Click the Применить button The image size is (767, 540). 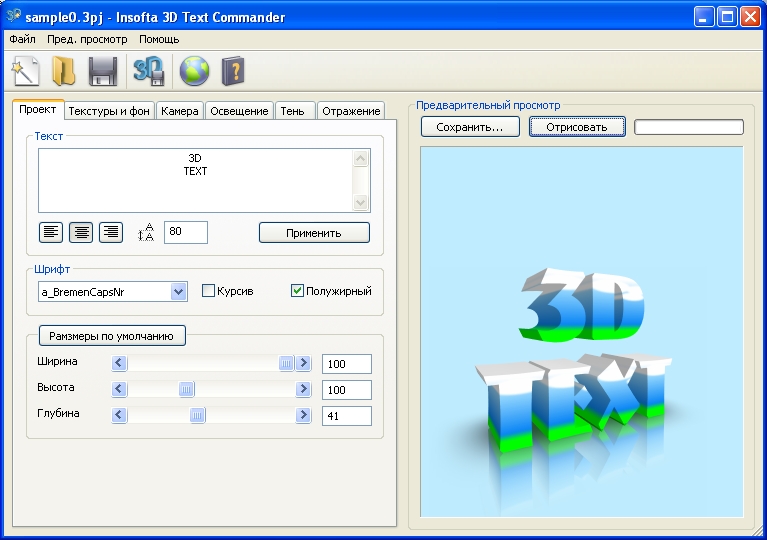(x=314, y=233)
